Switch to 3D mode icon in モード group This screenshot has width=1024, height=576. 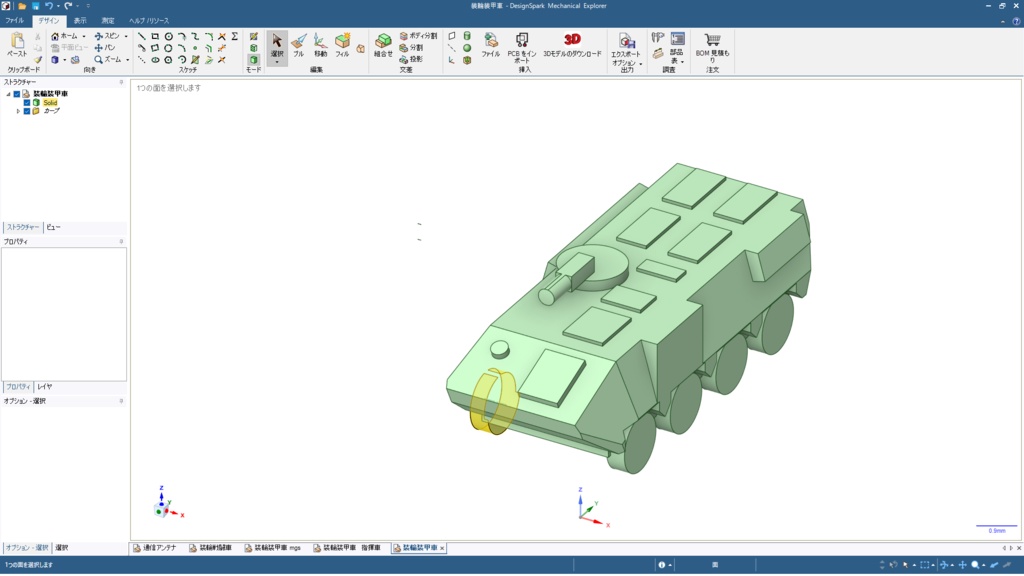(253, 59)
